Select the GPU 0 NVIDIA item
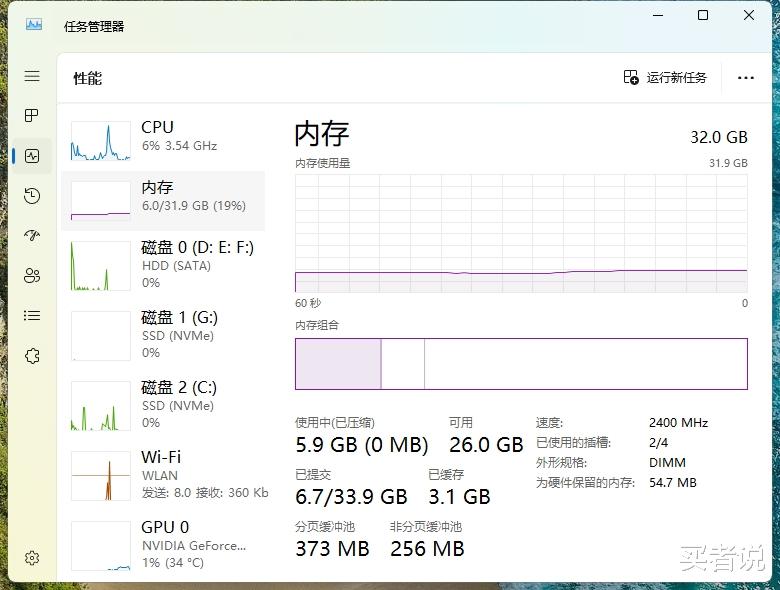The image size is (780, 590). pos(163,543)
